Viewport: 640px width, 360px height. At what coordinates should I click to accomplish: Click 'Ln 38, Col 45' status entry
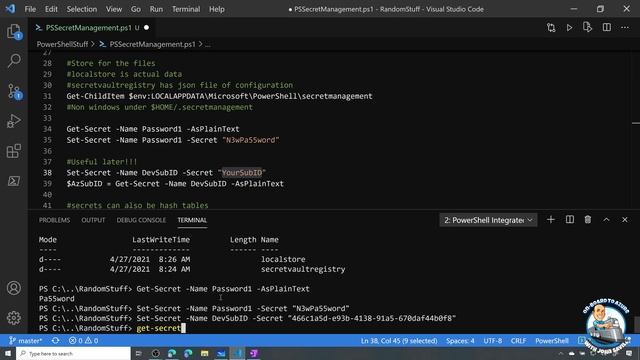pos(399,340)
